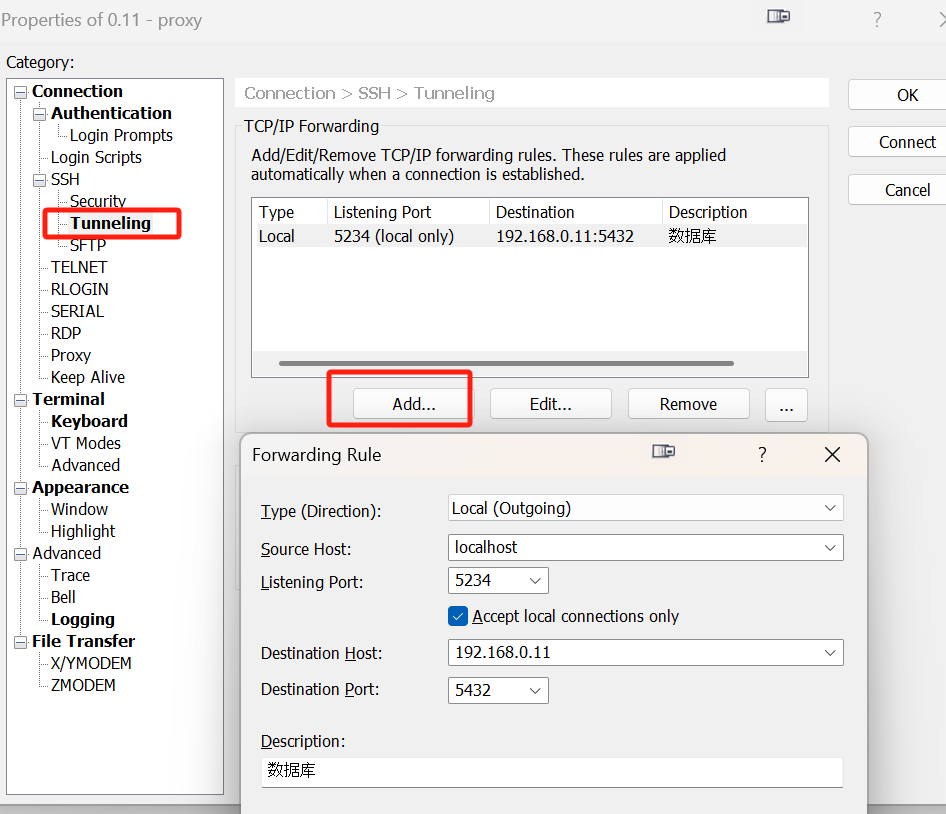
Task: Open the Destination Host dropdown
Action: pyautogui.click(x=830, y=652)
